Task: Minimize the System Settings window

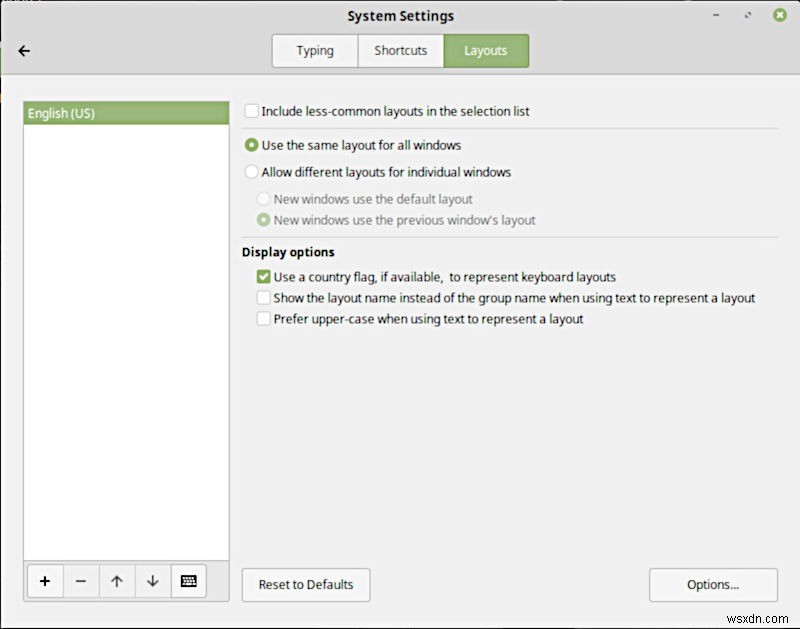Action: (x=716, y=15)
